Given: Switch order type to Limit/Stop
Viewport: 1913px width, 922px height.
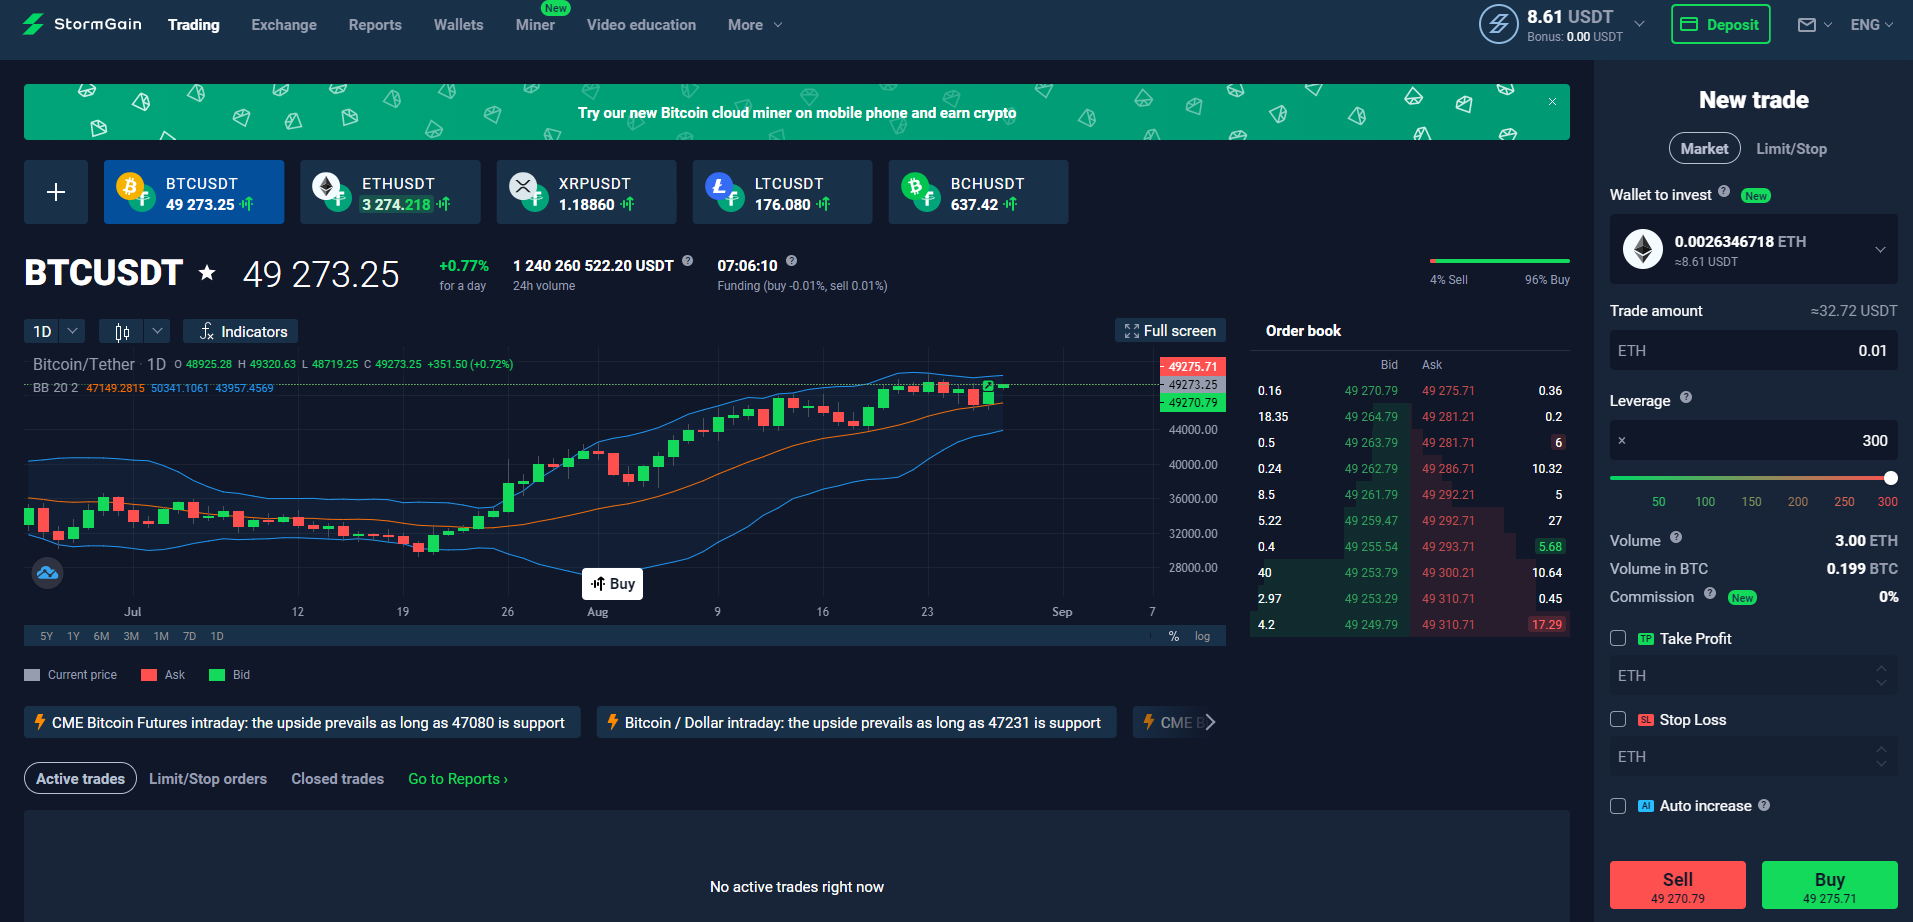Looking at the screenshot, I should 1791,149.
